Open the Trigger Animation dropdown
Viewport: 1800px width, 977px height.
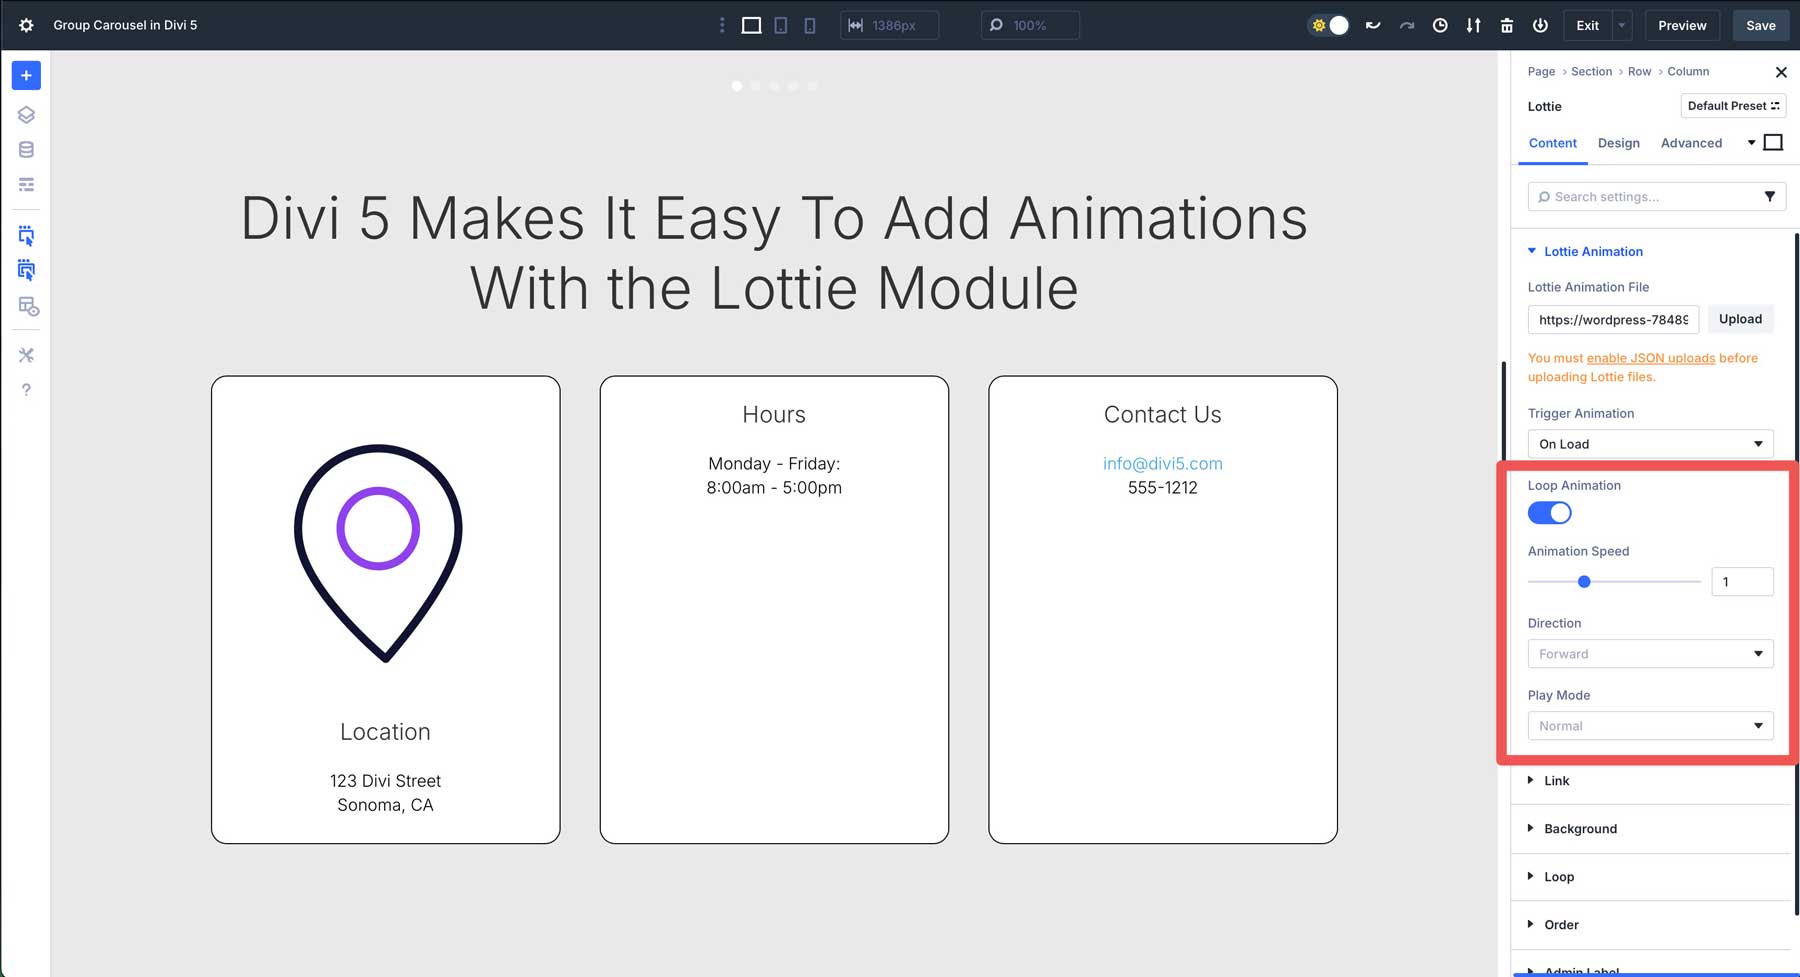tap(1650, 443)
